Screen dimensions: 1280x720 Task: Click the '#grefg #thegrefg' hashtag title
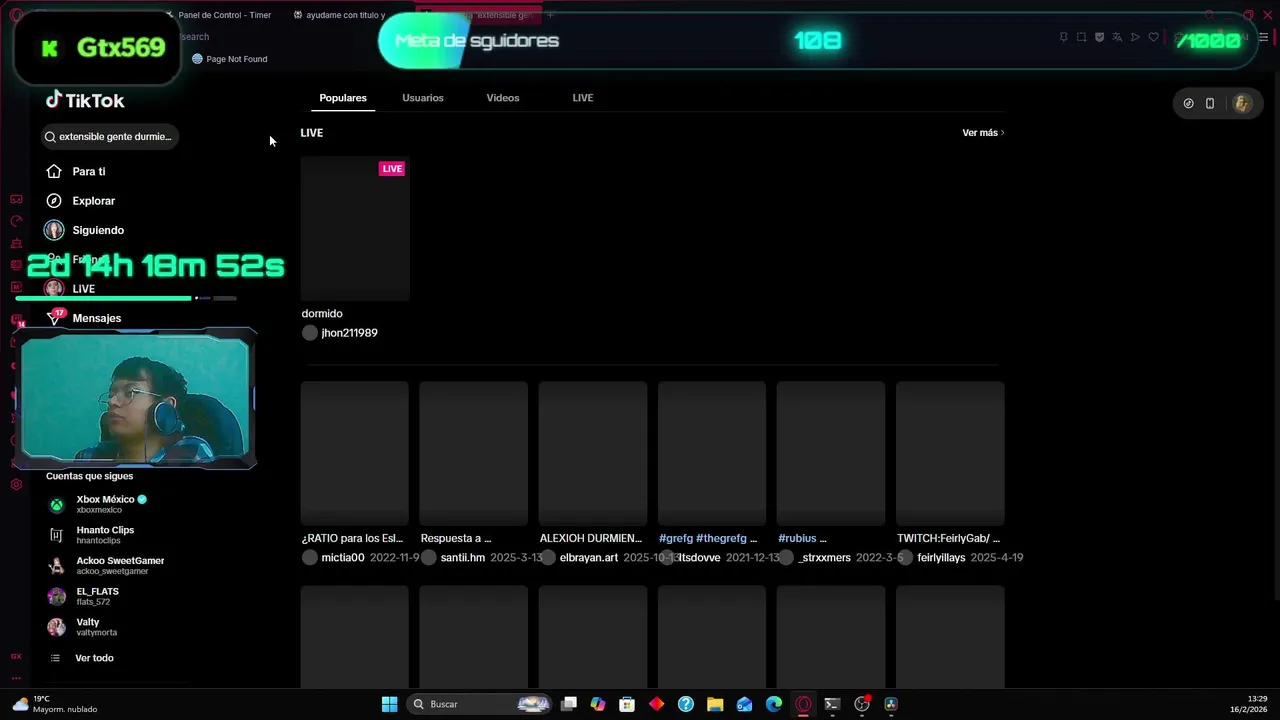[x=708, y=538]
